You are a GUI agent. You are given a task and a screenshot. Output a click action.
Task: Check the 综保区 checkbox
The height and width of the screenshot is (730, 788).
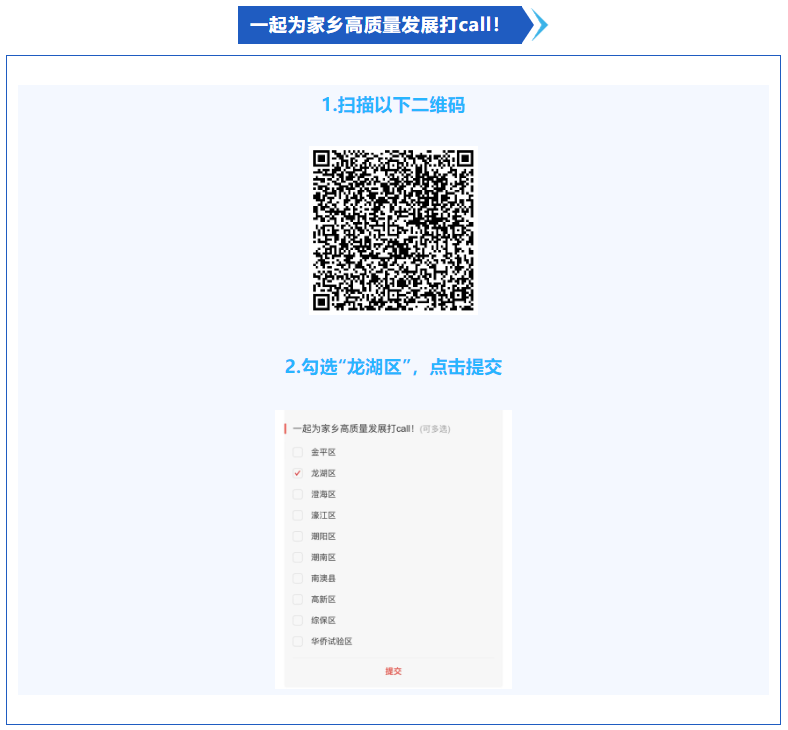click(x=298, y=620)
